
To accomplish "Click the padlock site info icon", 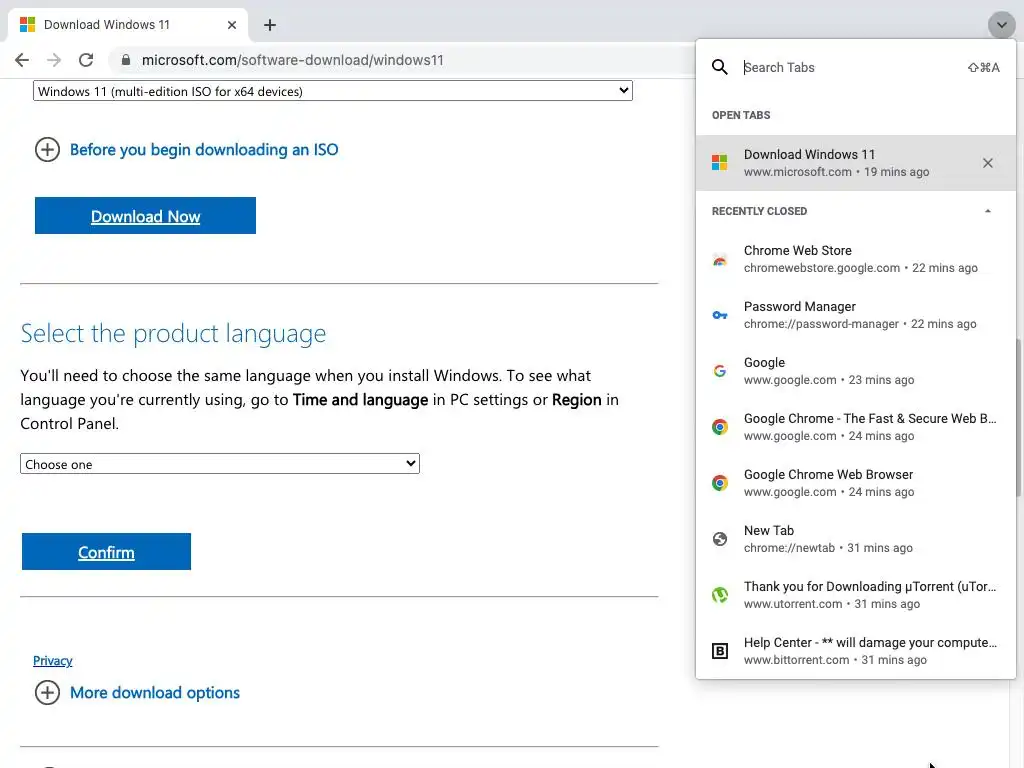I will pos(126,60).
